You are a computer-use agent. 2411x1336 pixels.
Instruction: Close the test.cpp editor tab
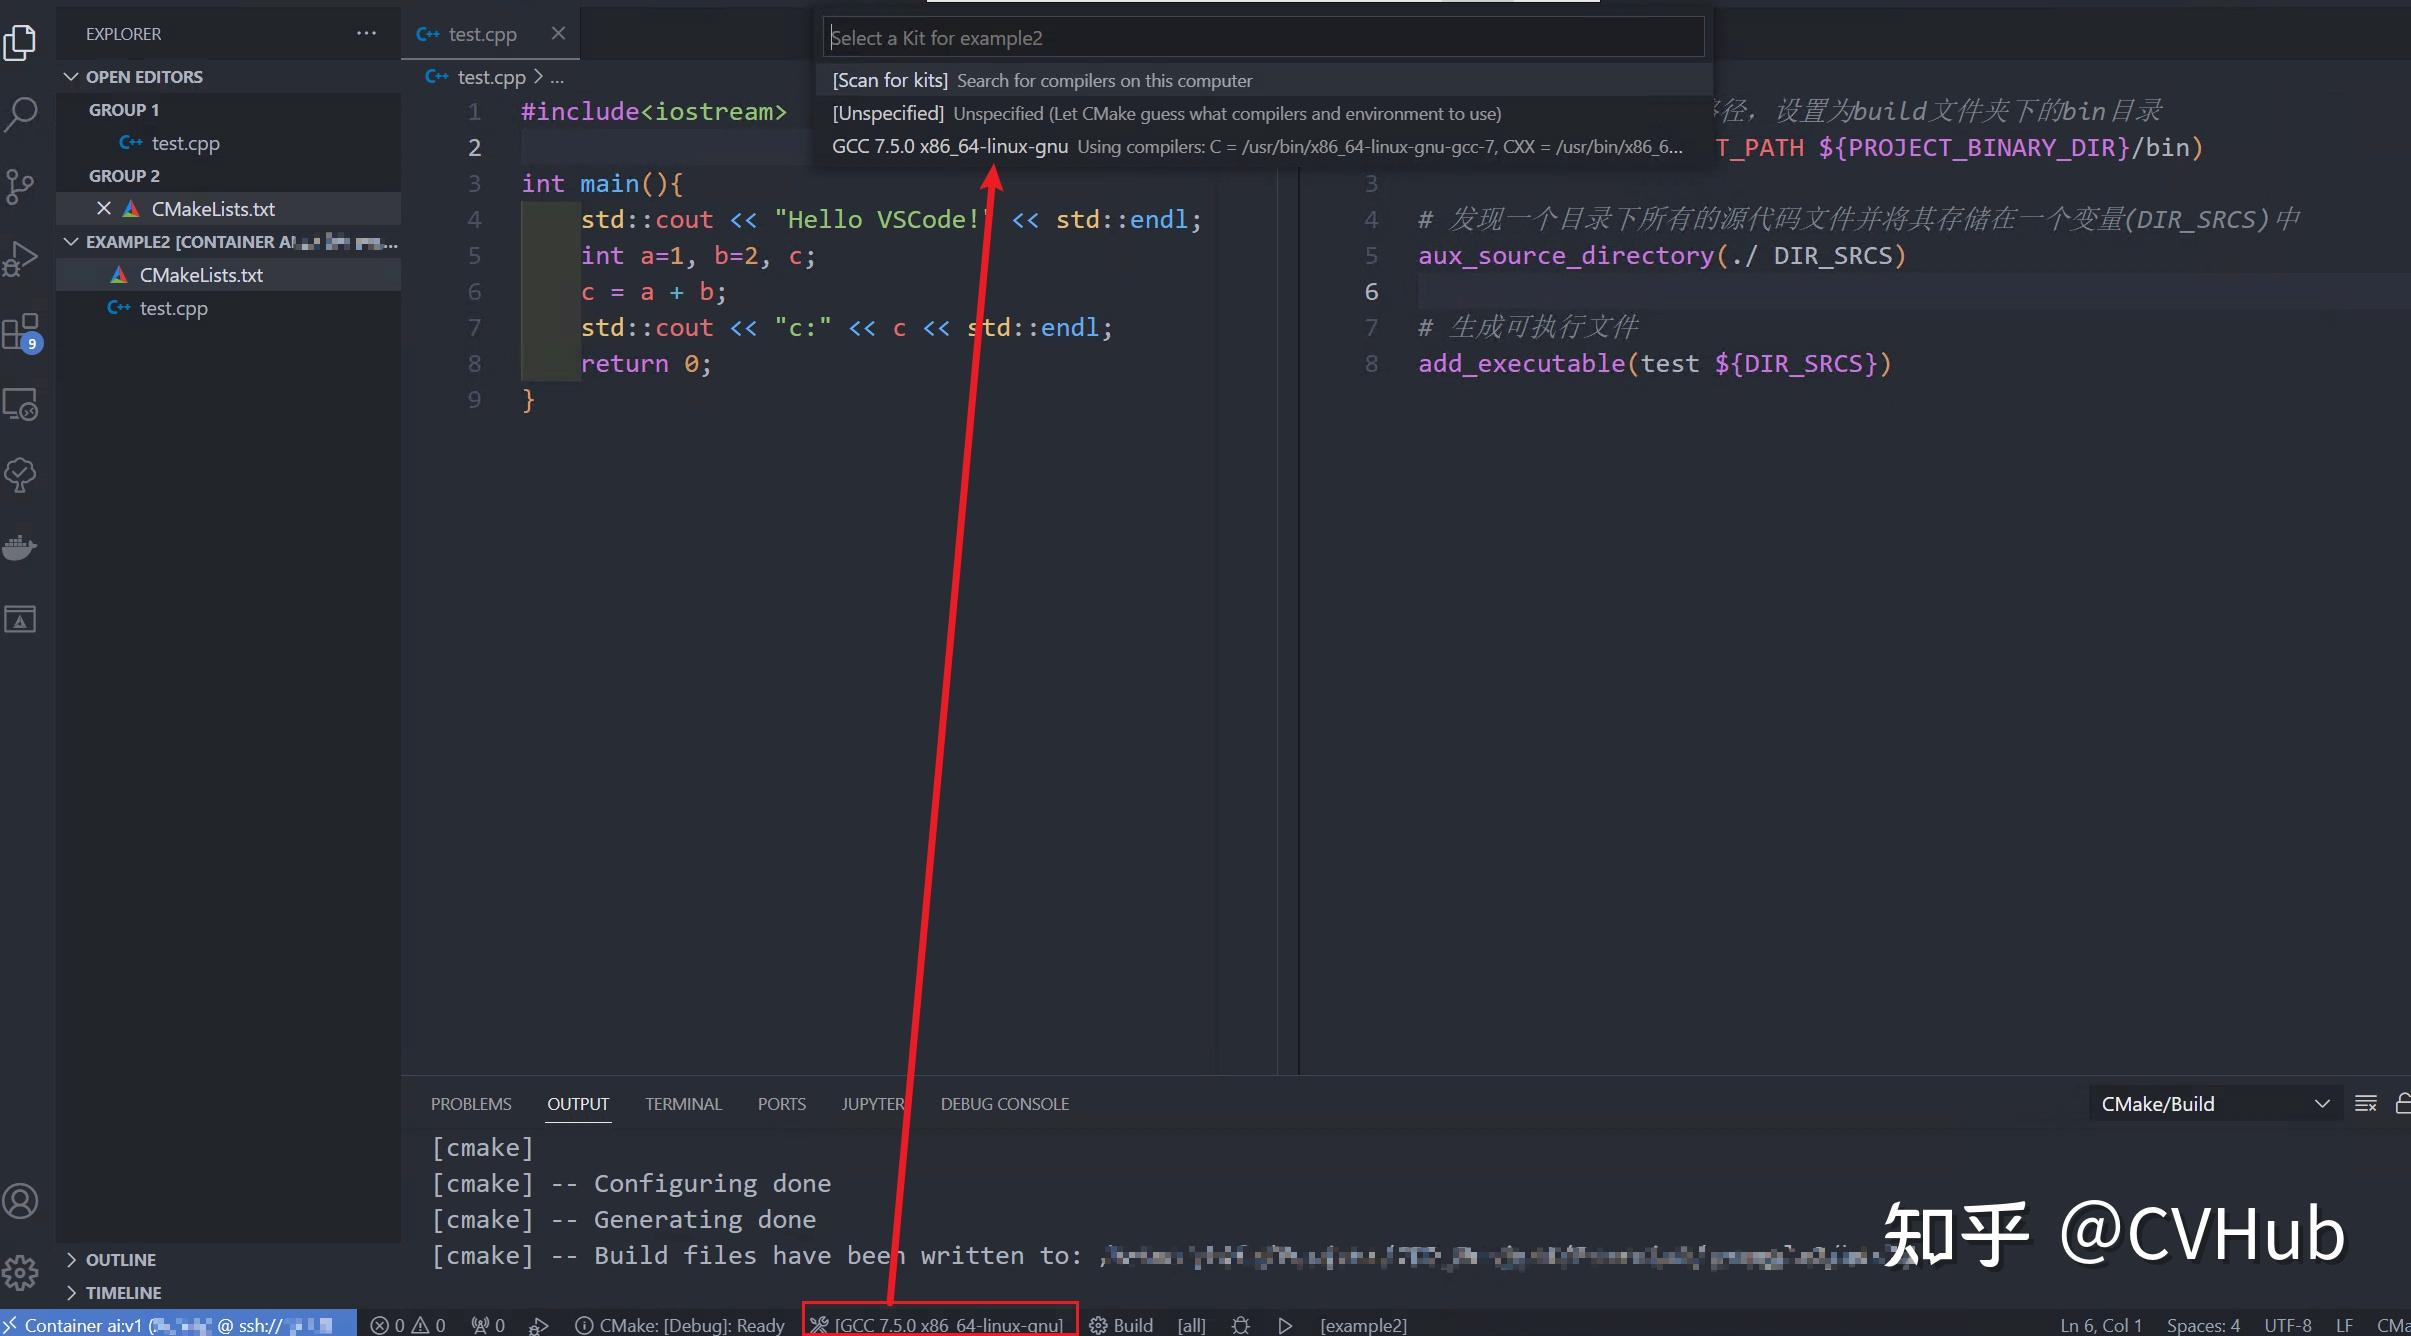[558, 34]
